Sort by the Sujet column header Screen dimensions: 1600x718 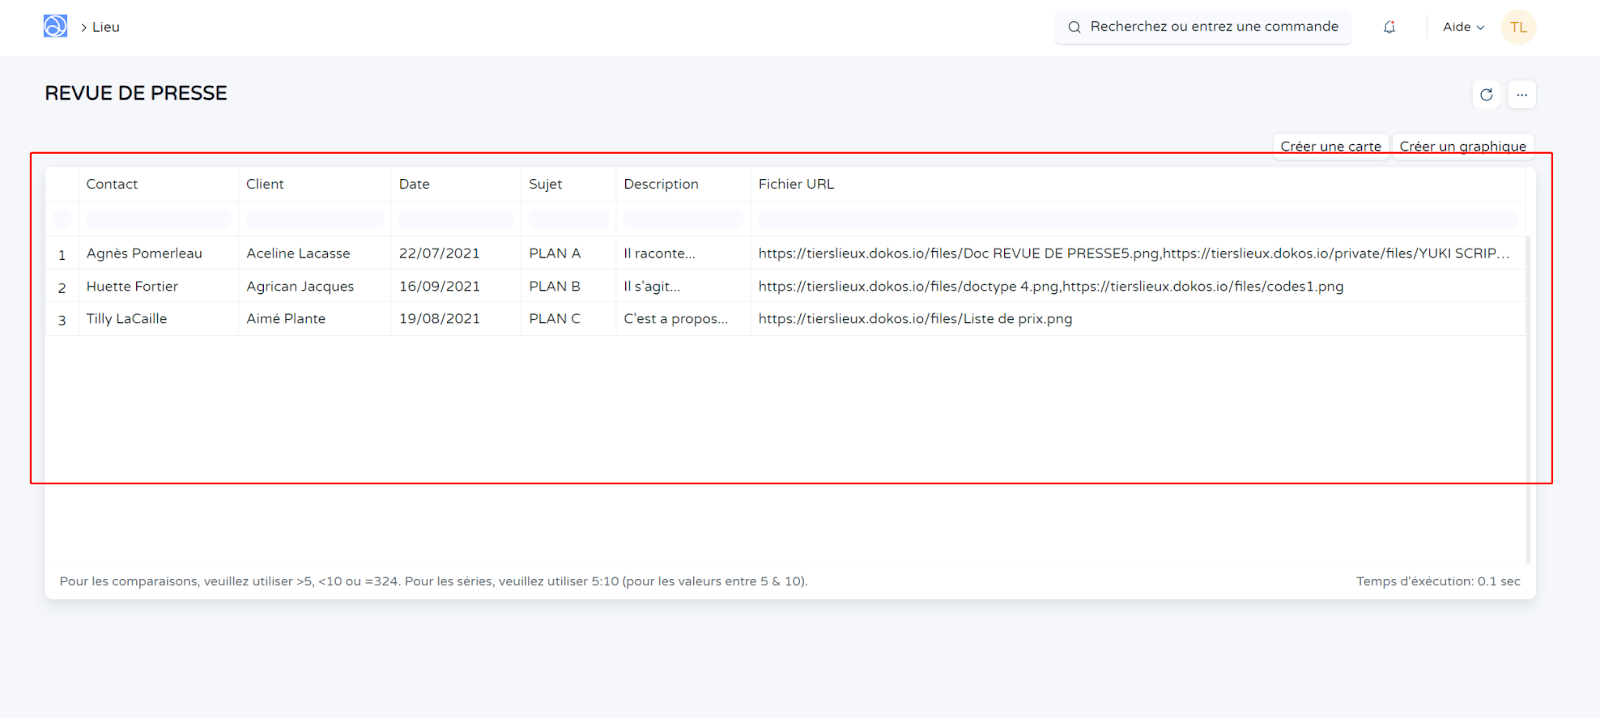click(x=546, y=184)
